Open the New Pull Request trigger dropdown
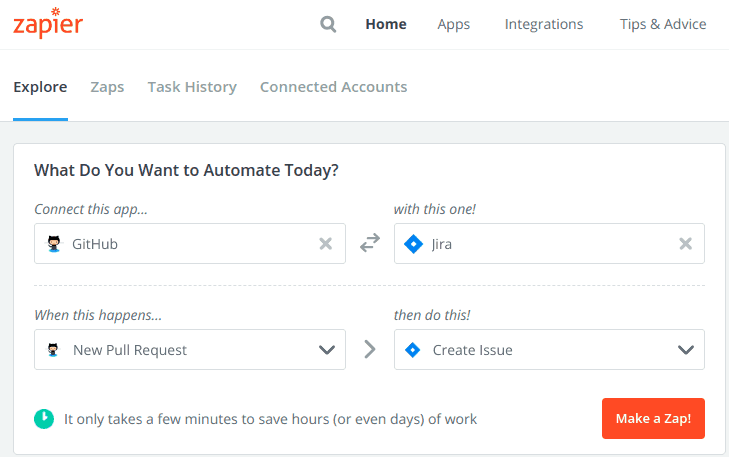Image resolution: width=729 pixels, height=457 pixels. coord(190,350)
